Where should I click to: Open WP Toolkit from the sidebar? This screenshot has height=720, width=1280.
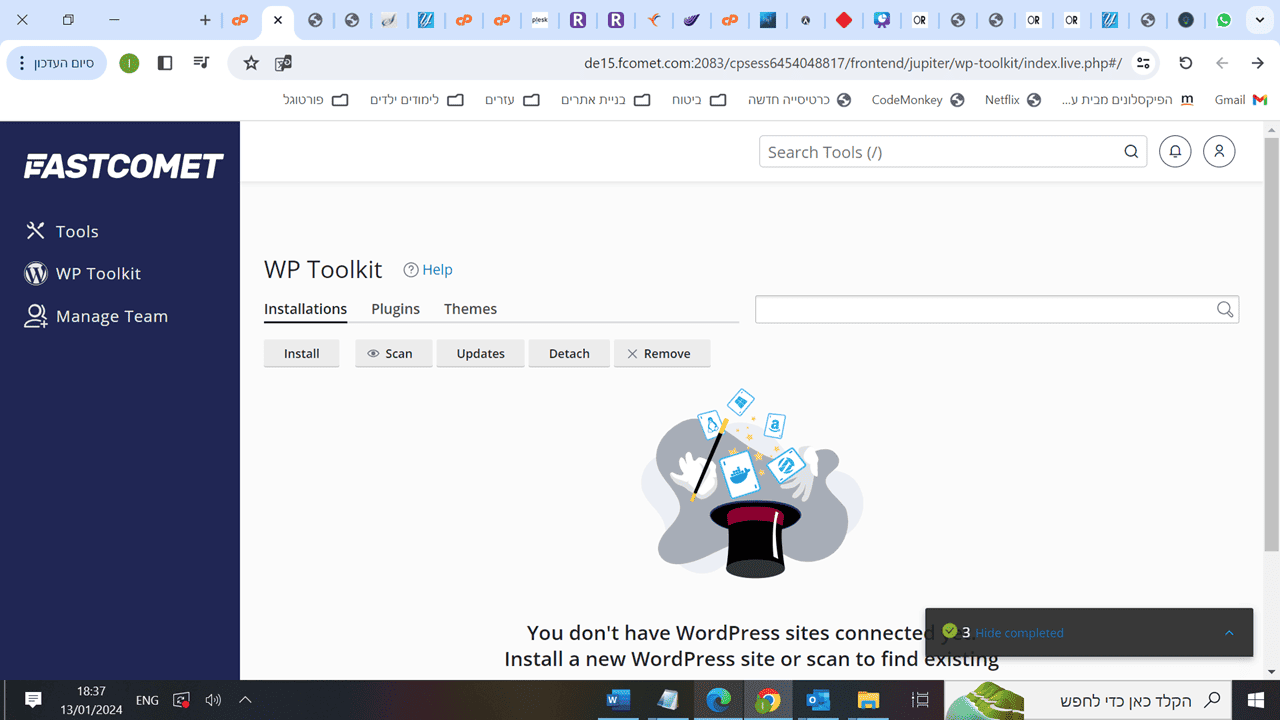coord(83,273)
